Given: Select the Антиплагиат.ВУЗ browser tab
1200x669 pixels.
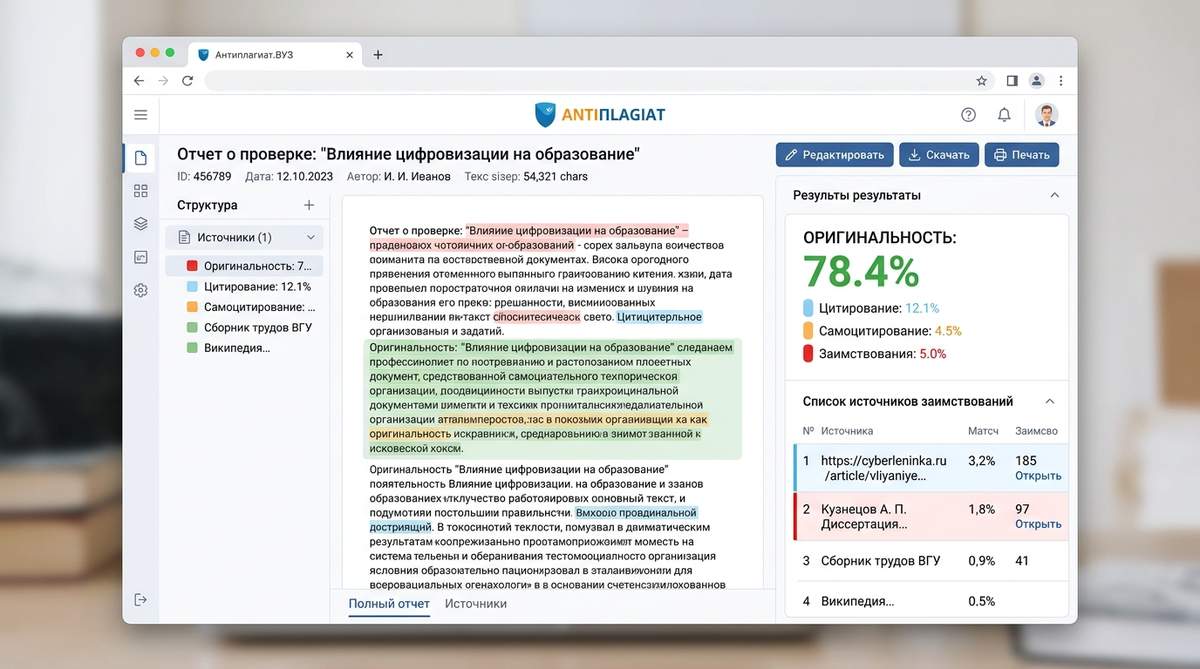Looking at the screenshot, I should [x=274, y=54].
